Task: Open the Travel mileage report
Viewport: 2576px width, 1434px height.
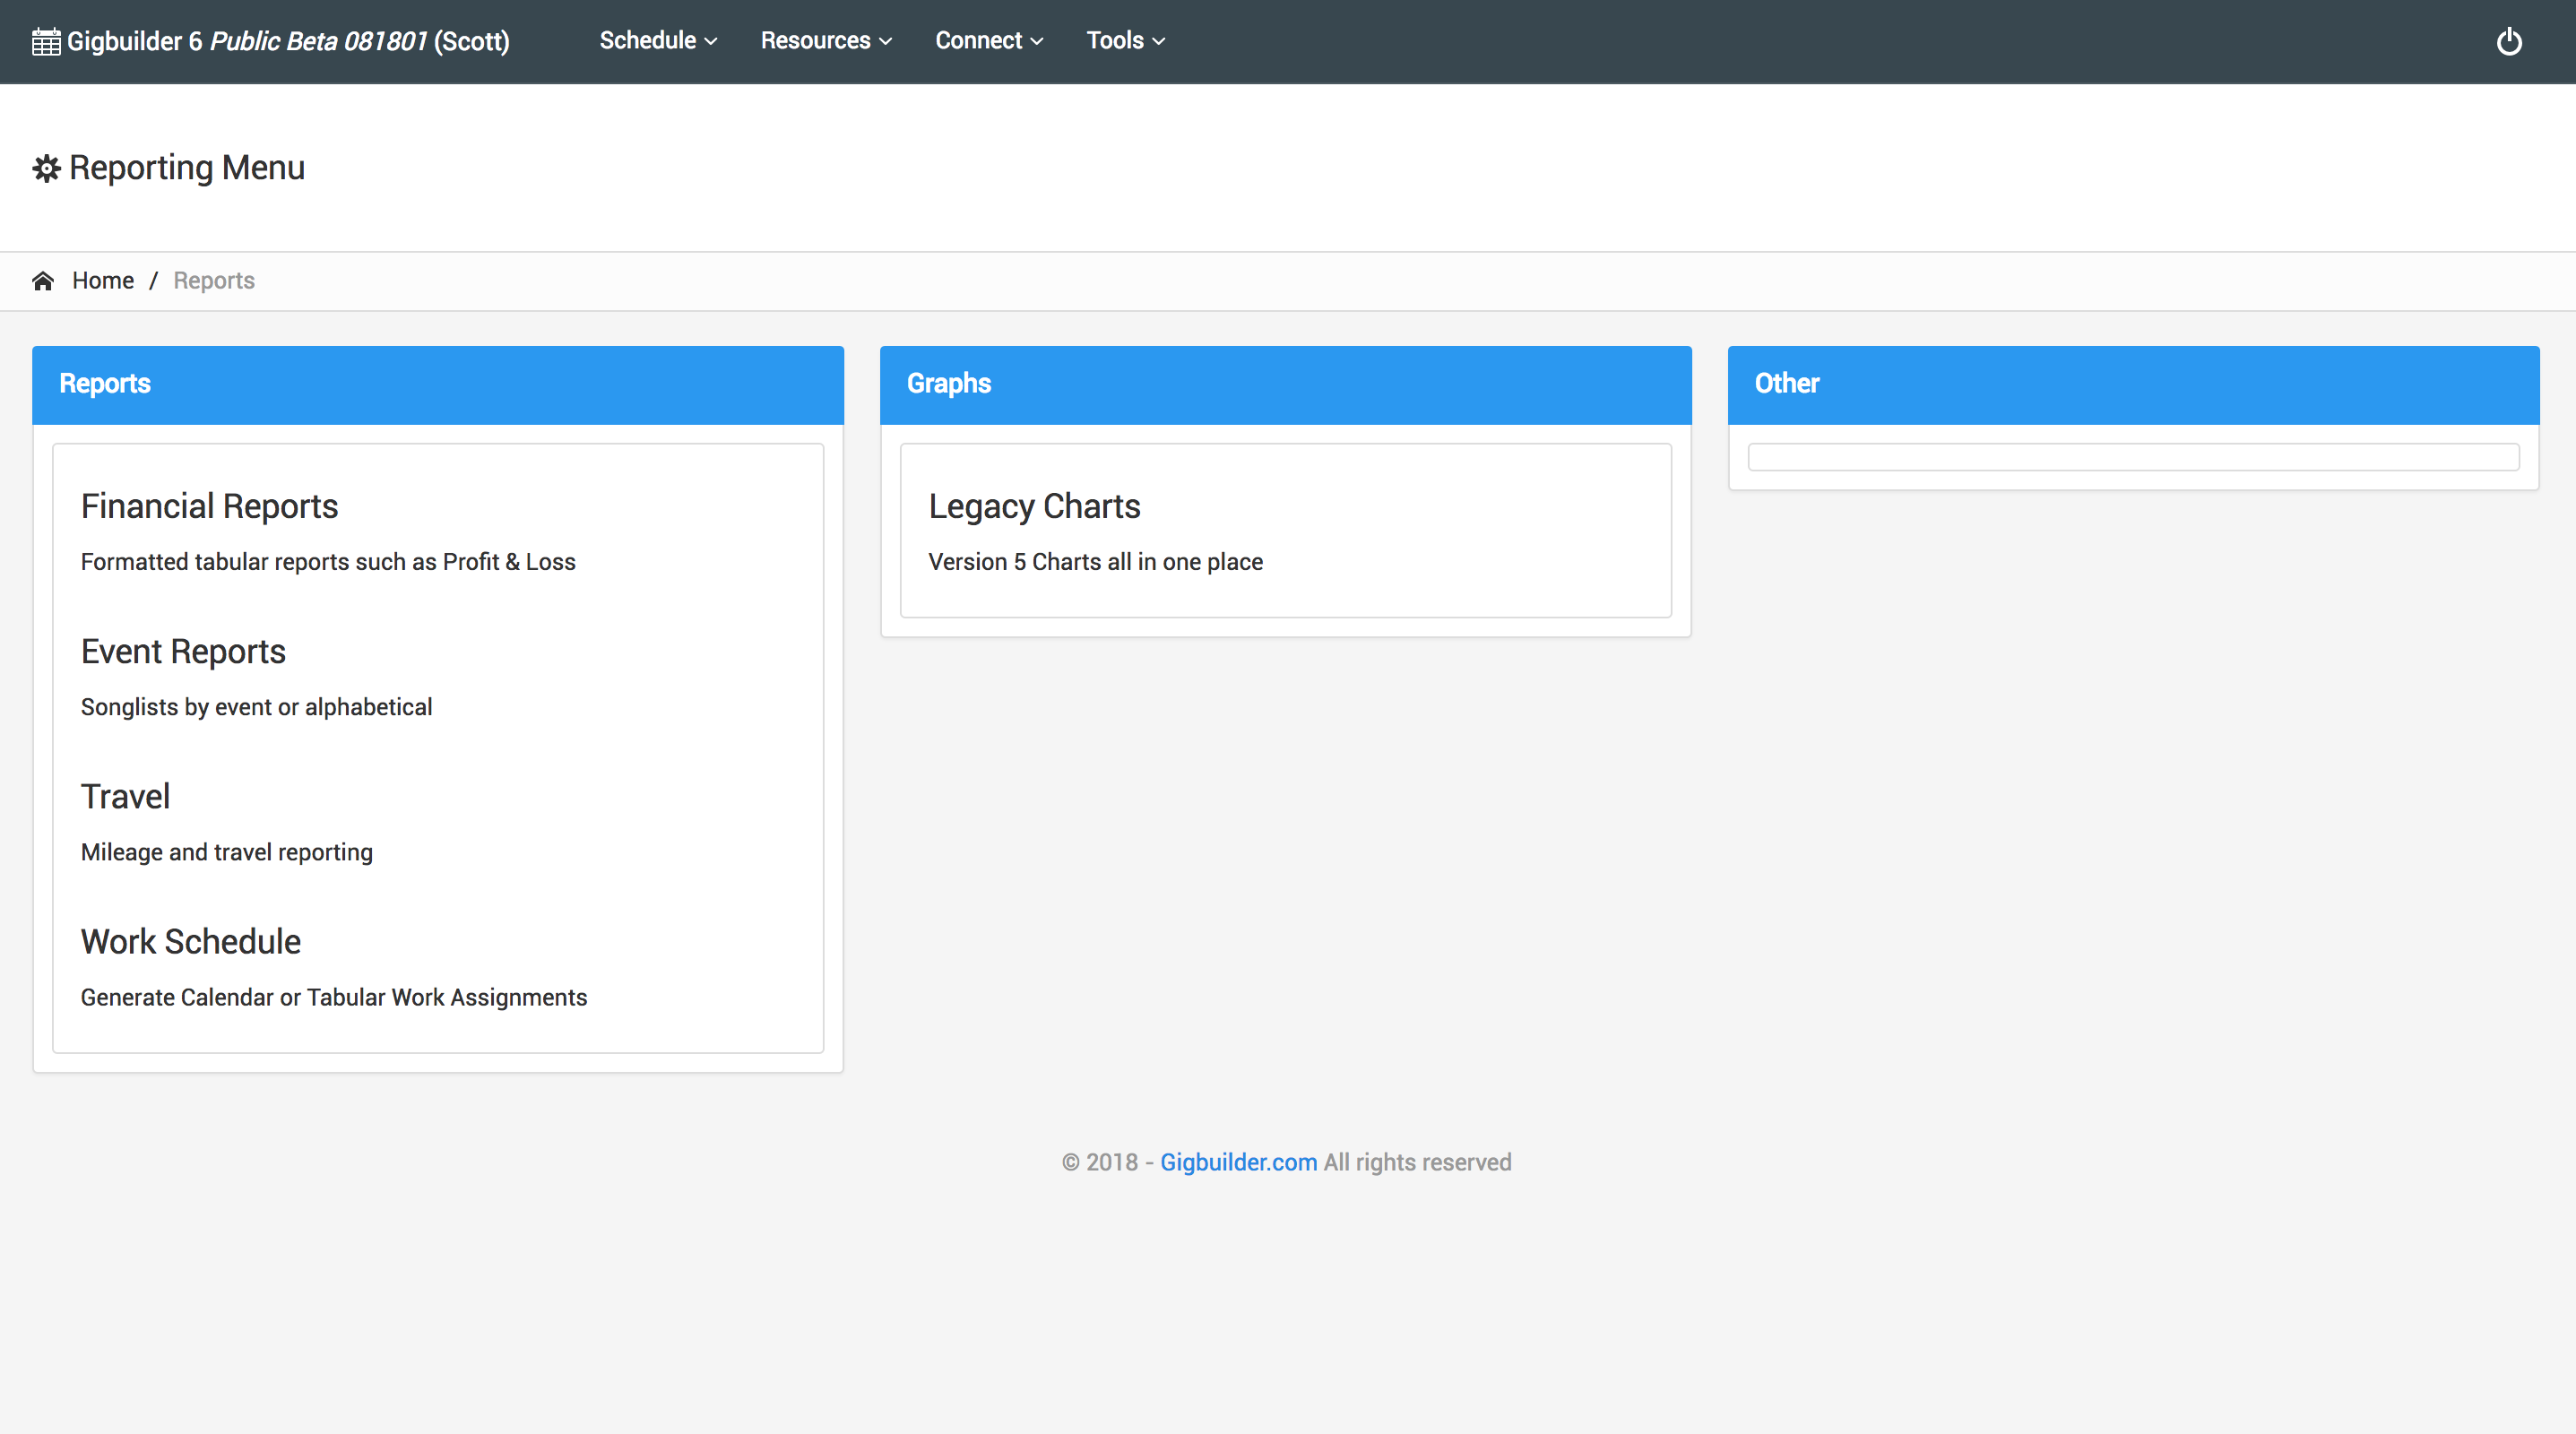Action: click(126, 797)
